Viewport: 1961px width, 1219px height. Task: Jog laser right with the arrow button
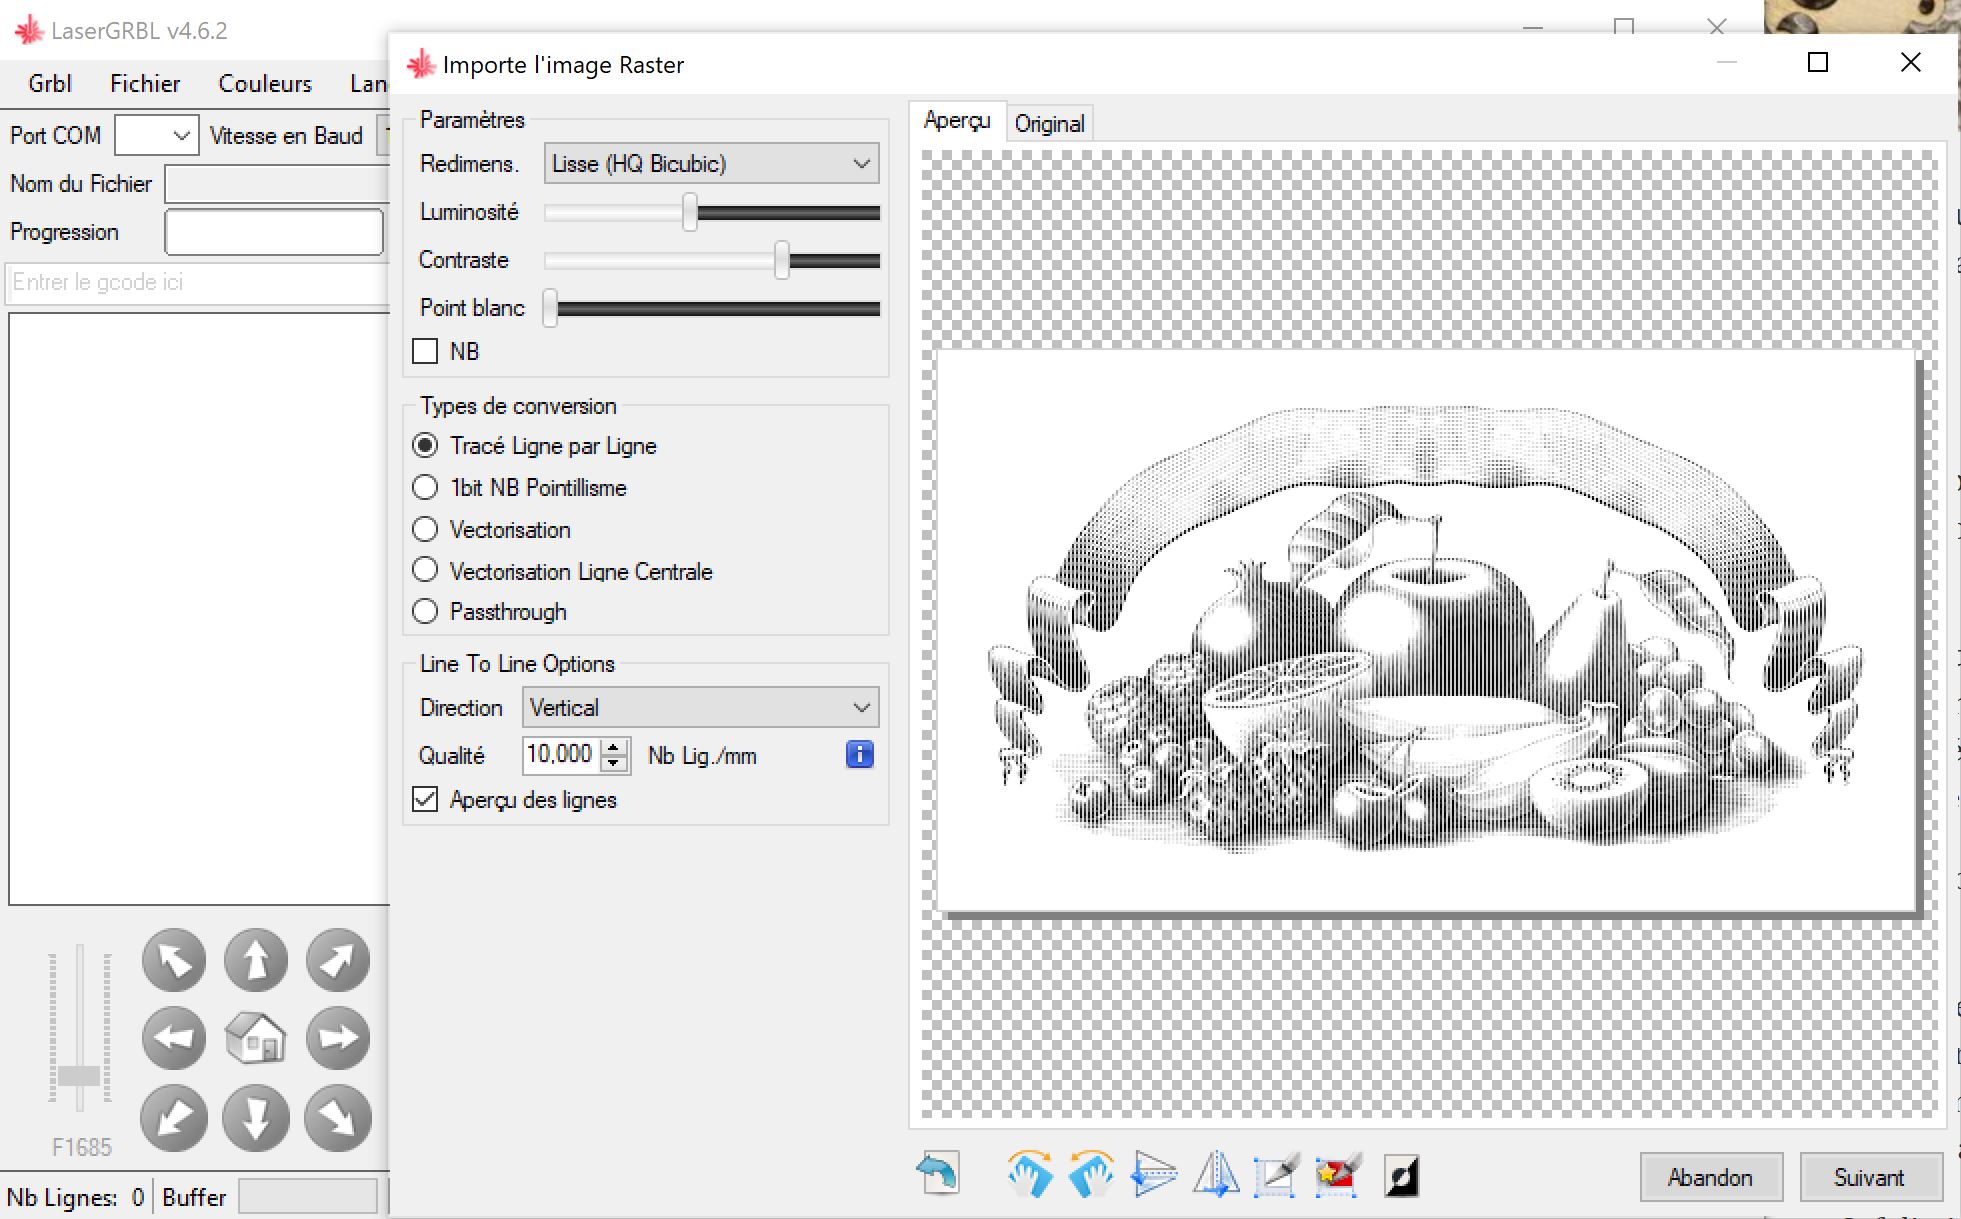(338, 1038)
